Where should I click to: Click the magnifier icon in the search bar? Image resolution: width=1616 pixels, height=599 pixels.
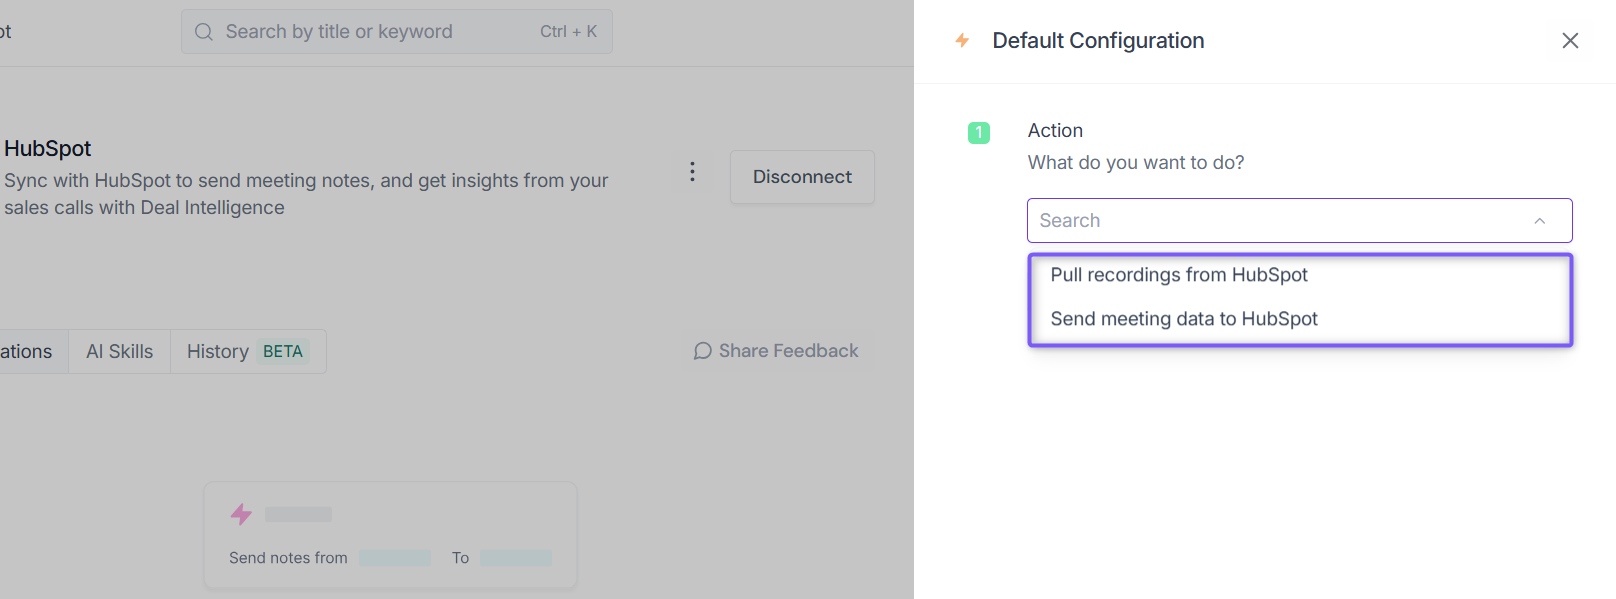point(204,32)
